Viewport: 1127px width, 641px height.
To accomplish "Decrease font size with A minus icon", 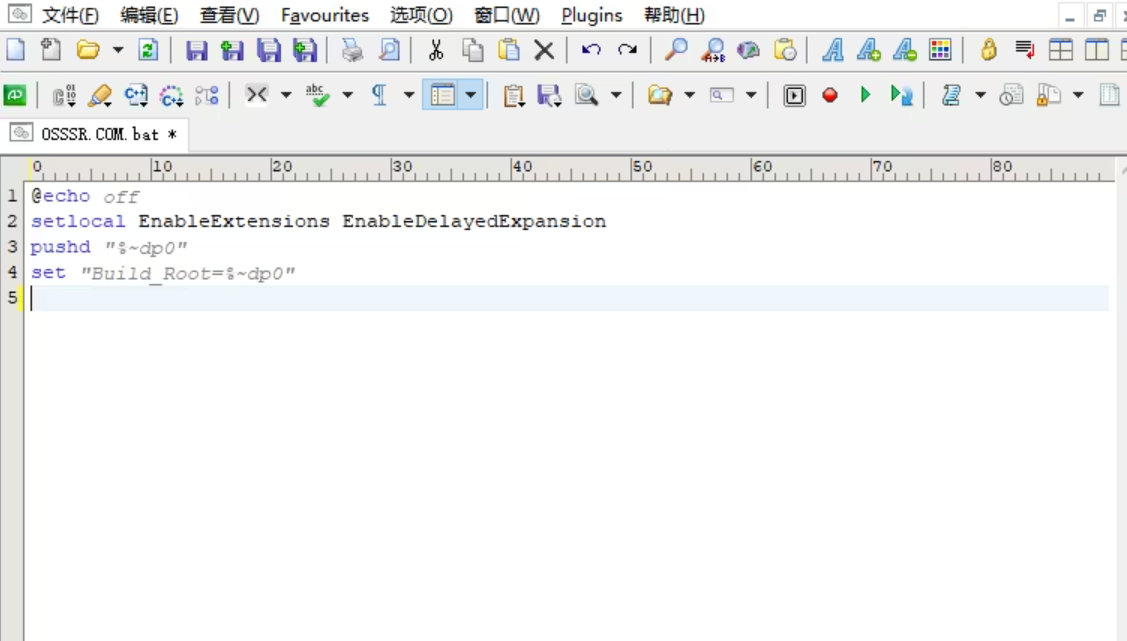I will coord(904,50).
